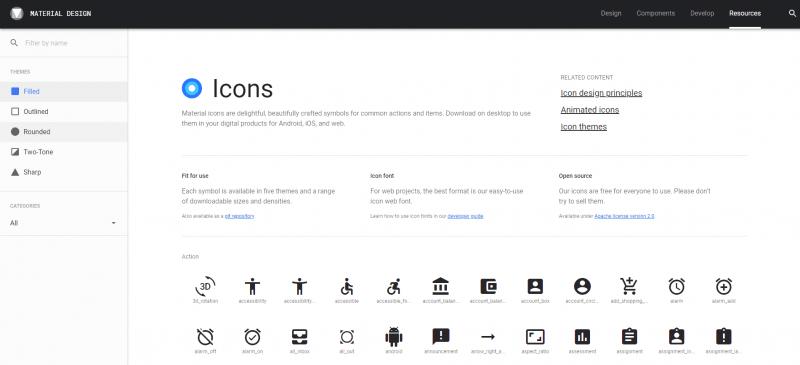Choose the Two-Tone theme
Screen dimensions: 800x365
click(64, 152)
